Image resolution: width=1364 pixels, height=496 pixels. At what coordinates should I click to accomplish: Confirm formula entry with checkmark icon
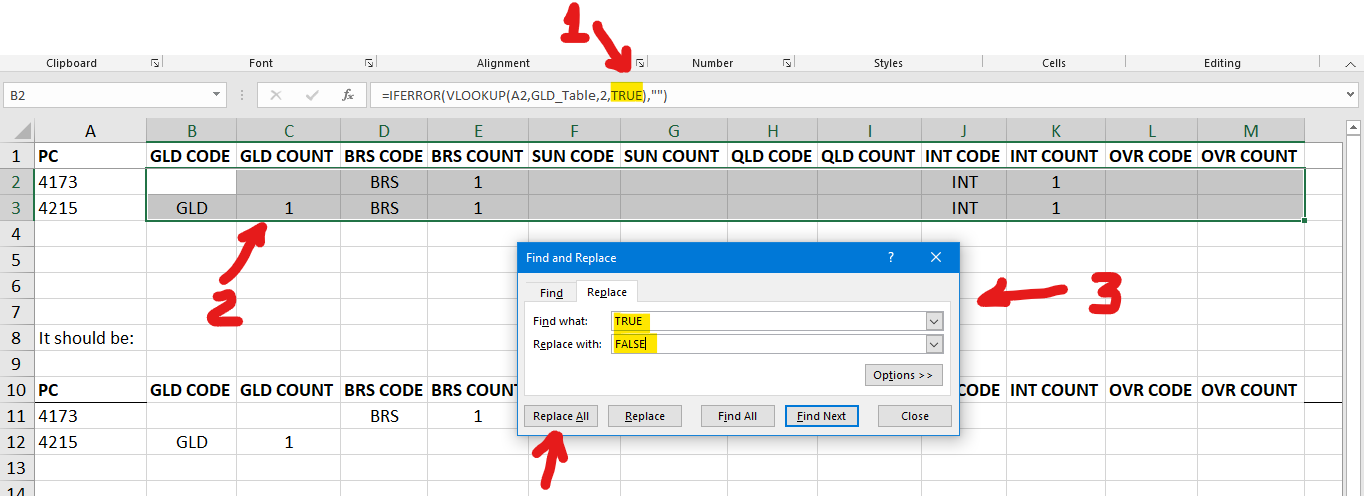coord(312,95)
